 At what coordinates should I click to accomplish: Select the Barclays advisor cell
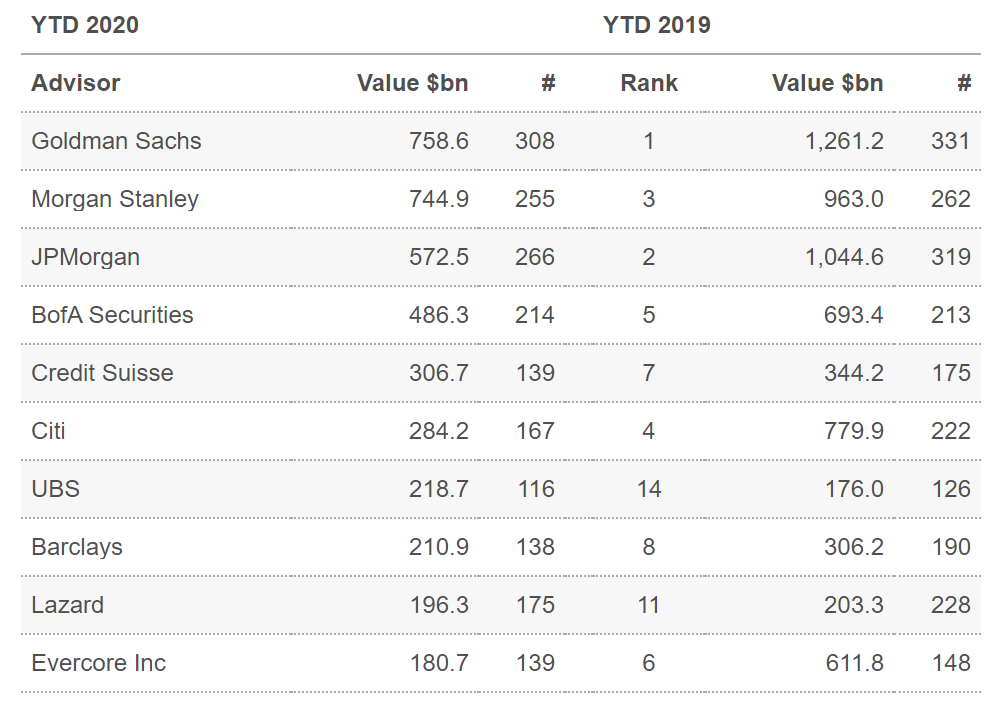click(x=77, y=547)
